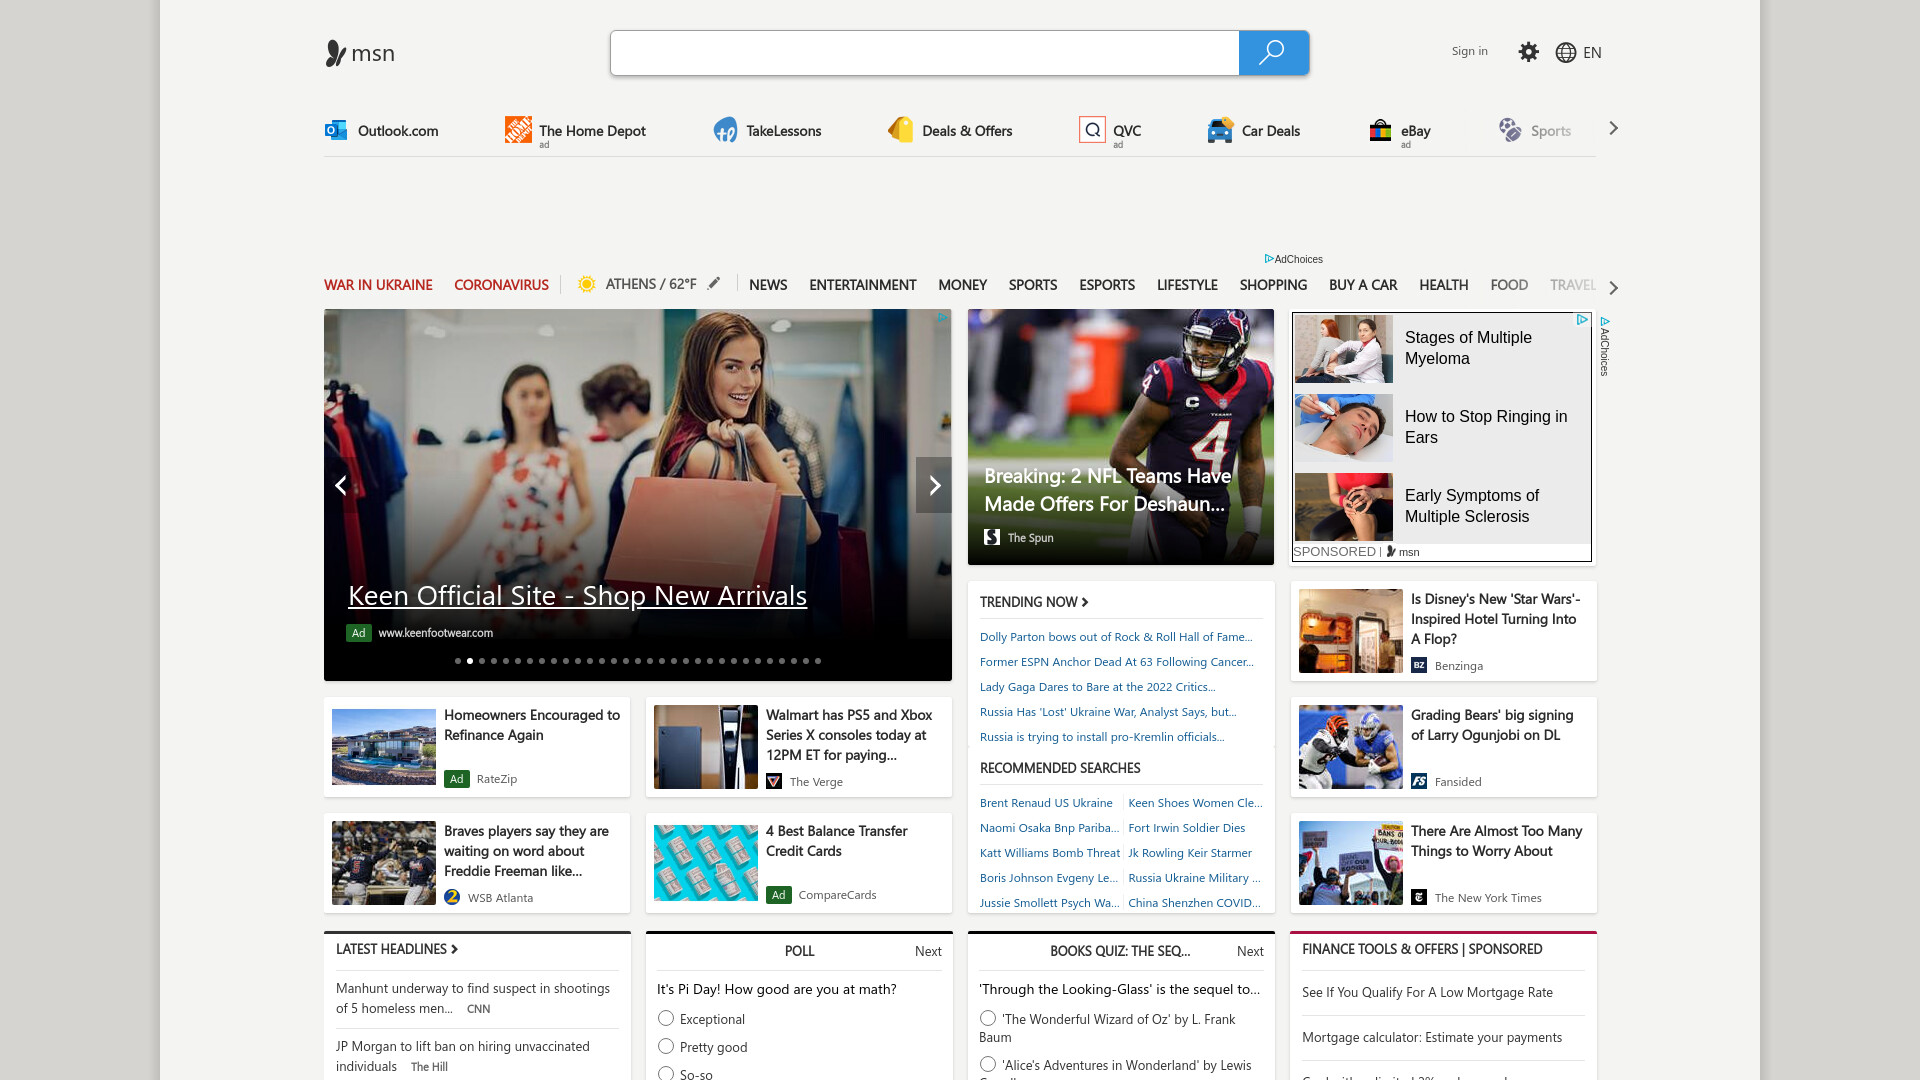This screenshot has height=1080, width=1920.
Task: Click the Sports icon
Action: click(x=1509, y=130)
